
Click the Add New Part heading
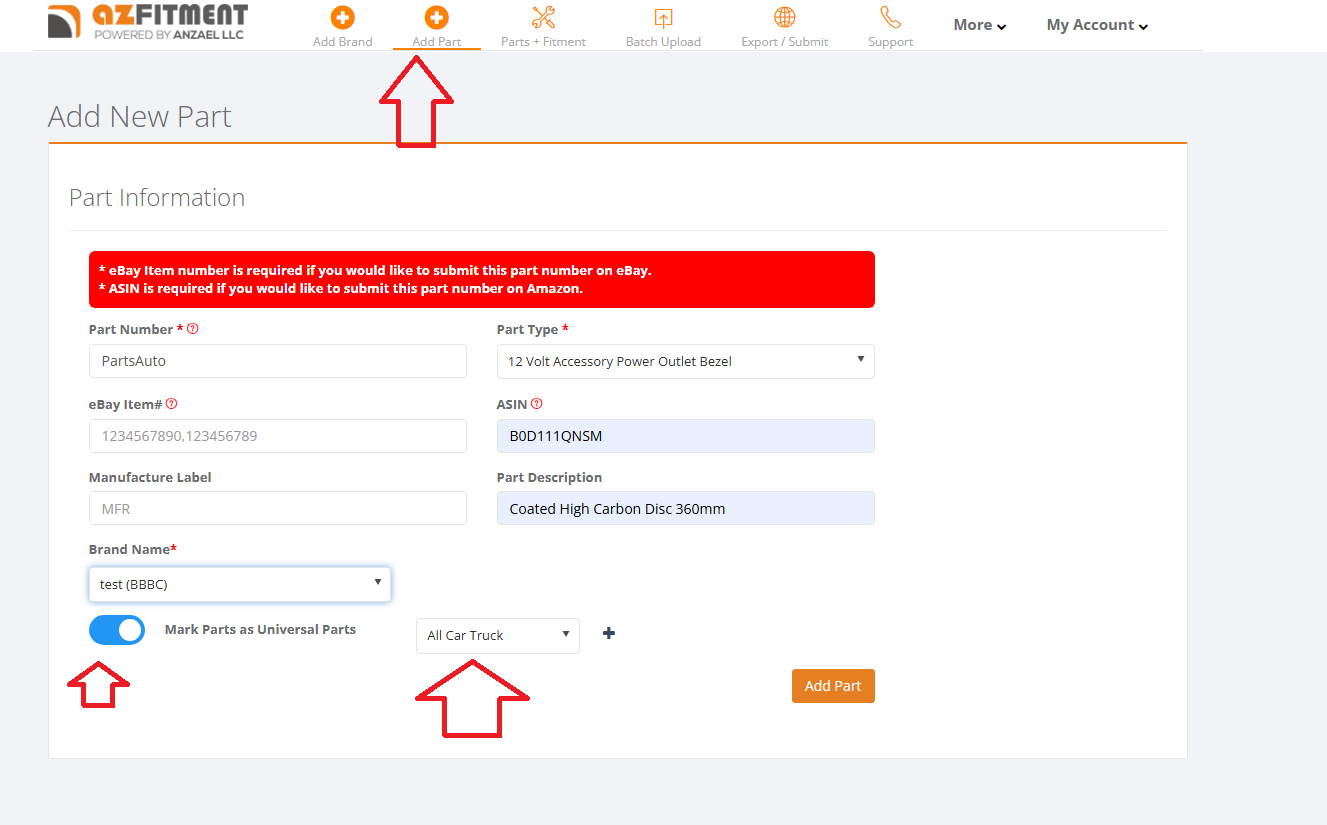pos(140,116)
